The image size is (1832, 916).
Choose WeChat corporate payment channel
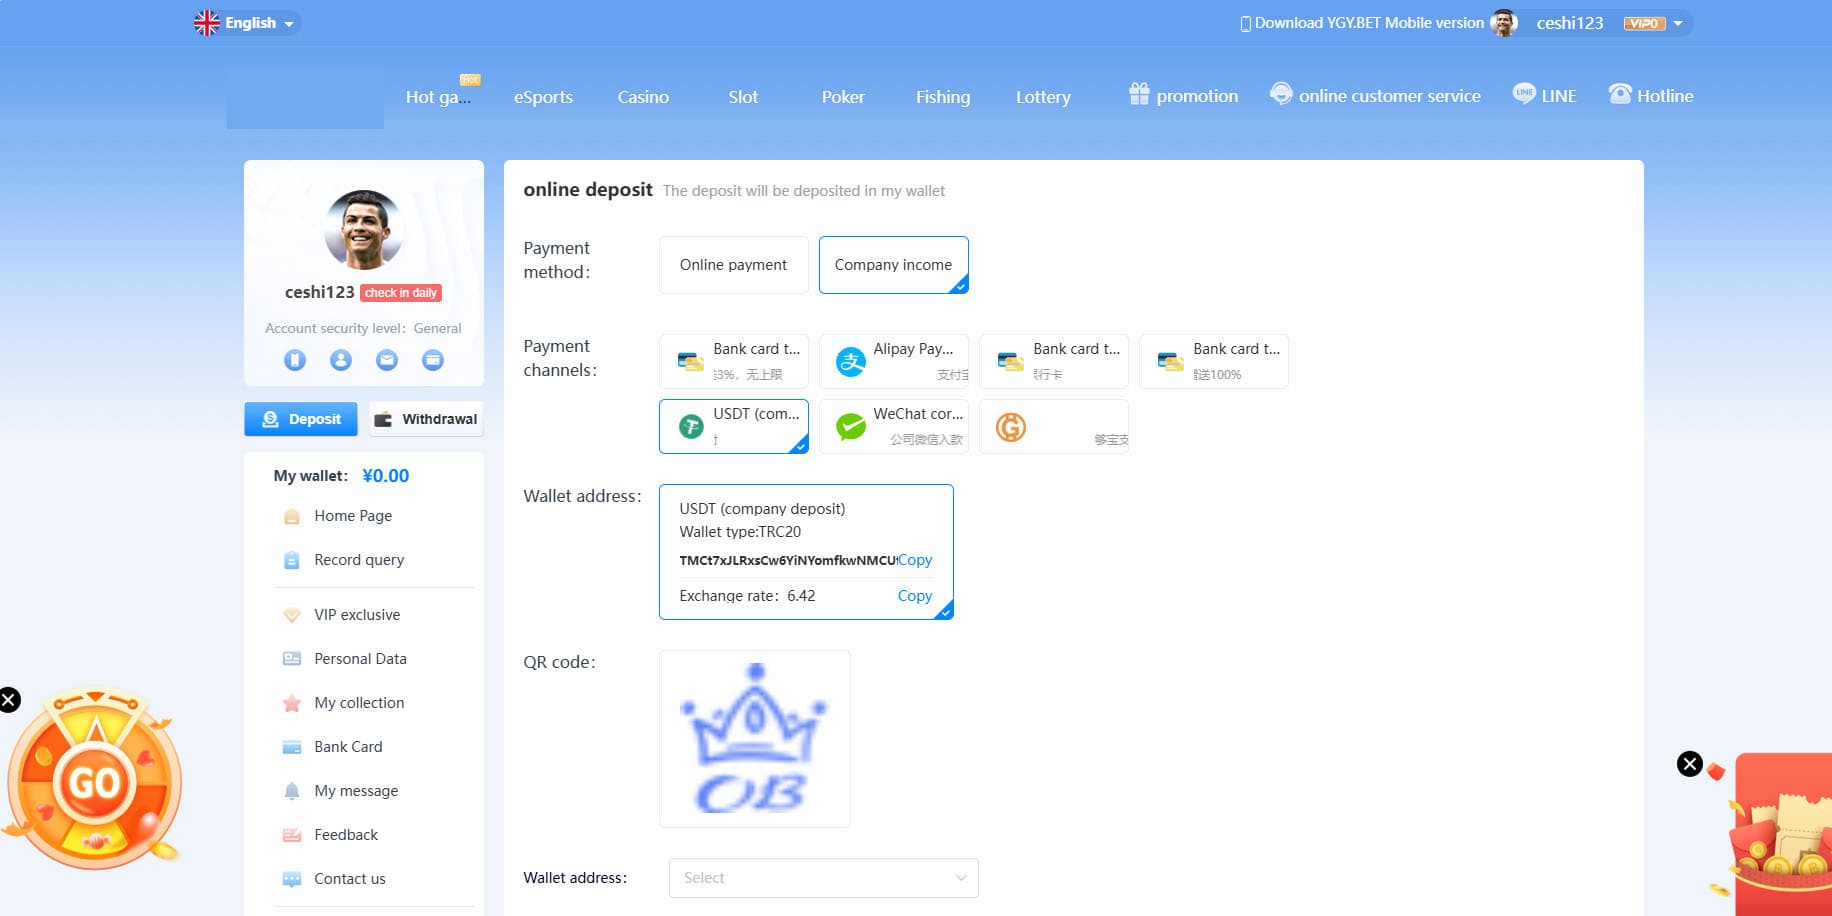pyautogui.click(x=893, y=426)
